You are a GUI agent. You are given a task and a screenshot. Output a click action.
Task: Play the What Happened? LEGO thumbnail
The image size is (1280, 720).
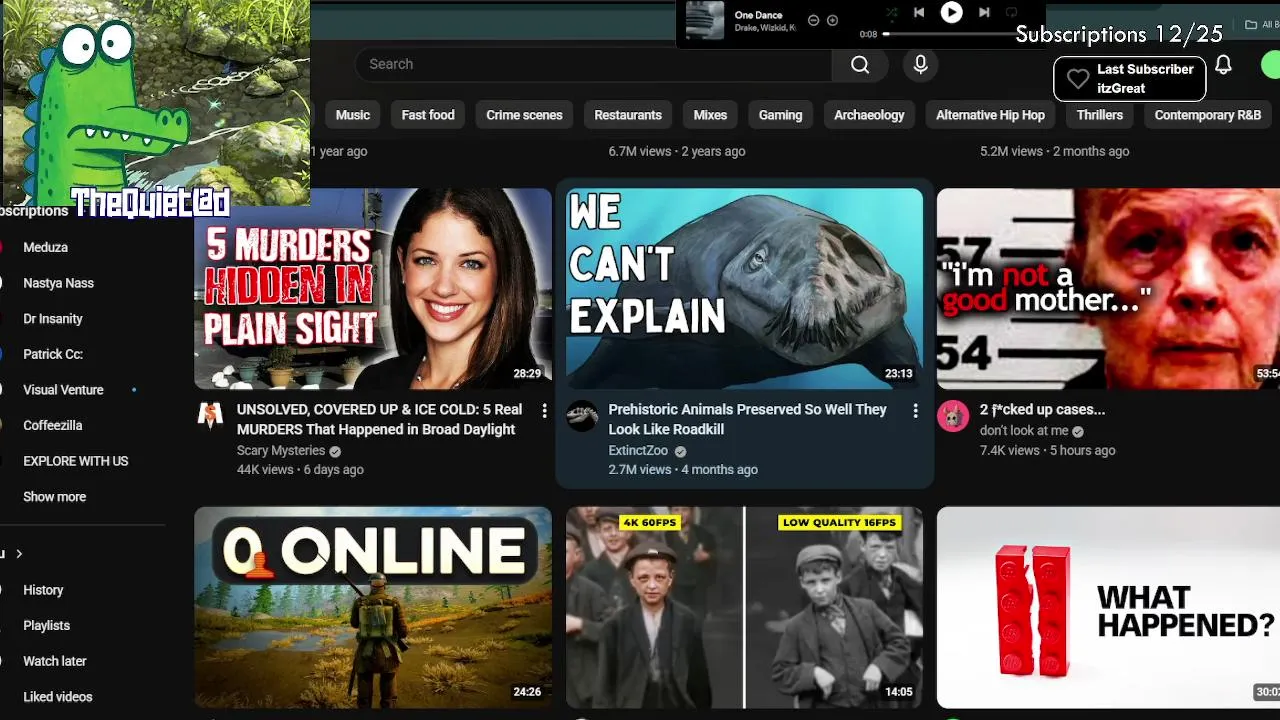[x=1108, y=607]
